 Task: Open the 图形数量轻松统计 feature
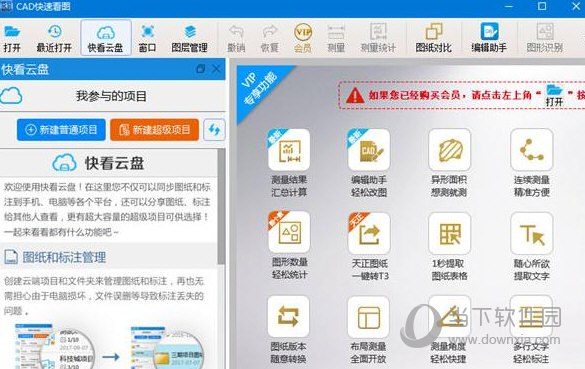(289, 233)
